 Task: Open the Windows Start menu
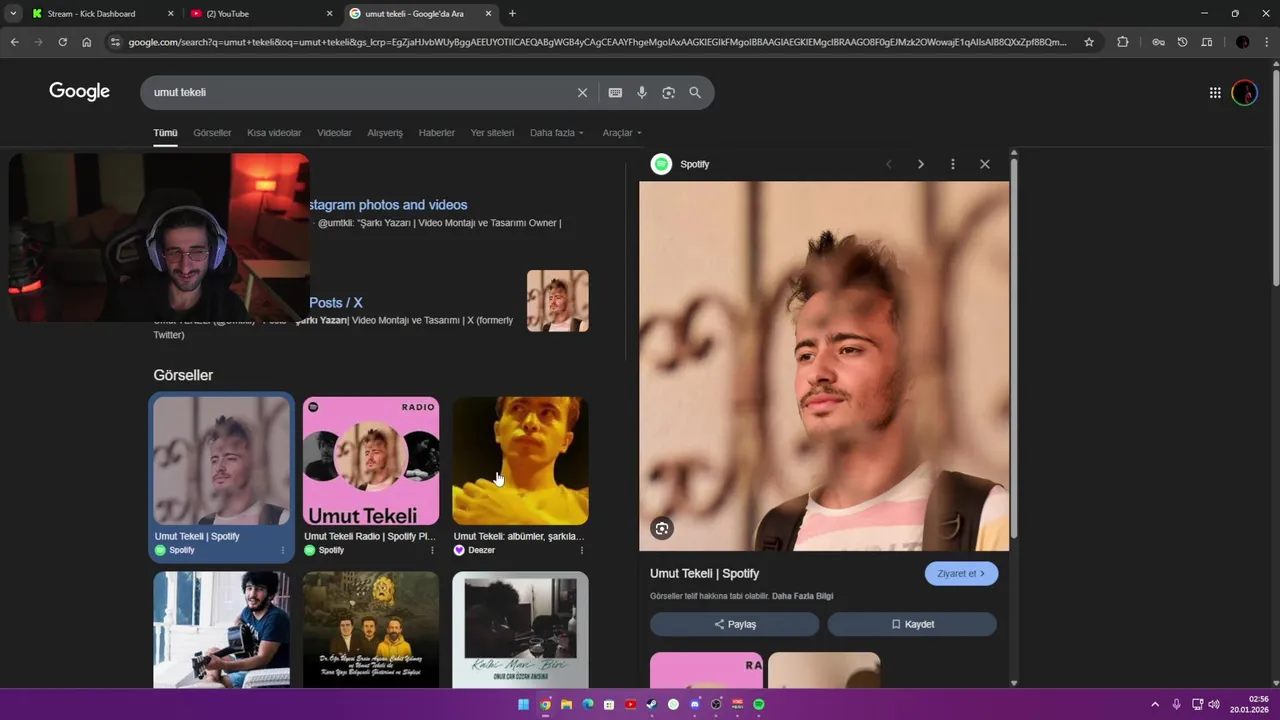pos(524,705)
